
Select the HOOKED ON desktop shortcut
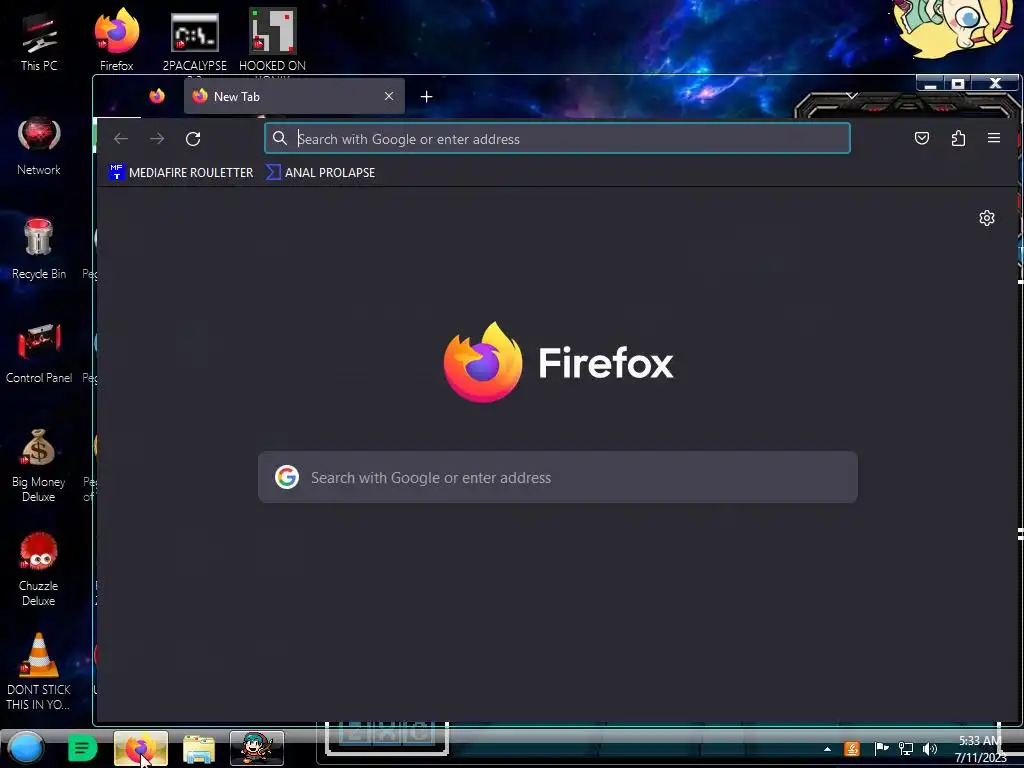coord(272,40)
